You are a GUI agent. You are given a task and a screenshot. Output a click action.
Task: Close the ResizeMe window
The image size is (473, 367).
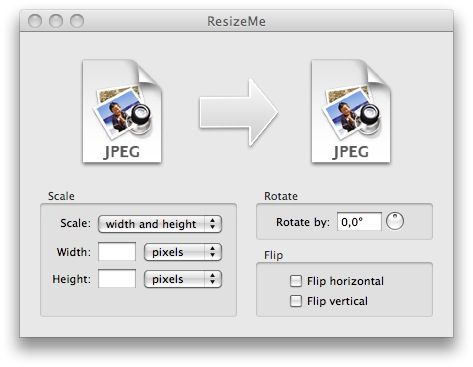35,21
